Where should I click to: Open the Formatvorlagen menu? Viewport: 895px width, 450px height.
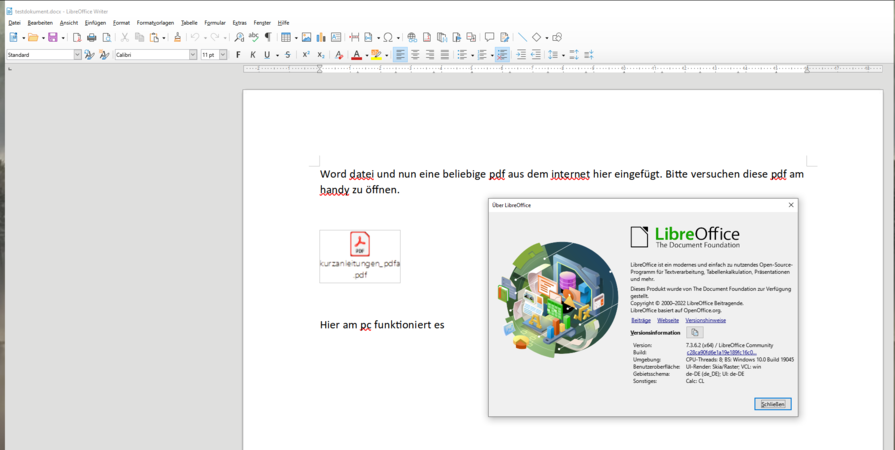tap(155, 23)
